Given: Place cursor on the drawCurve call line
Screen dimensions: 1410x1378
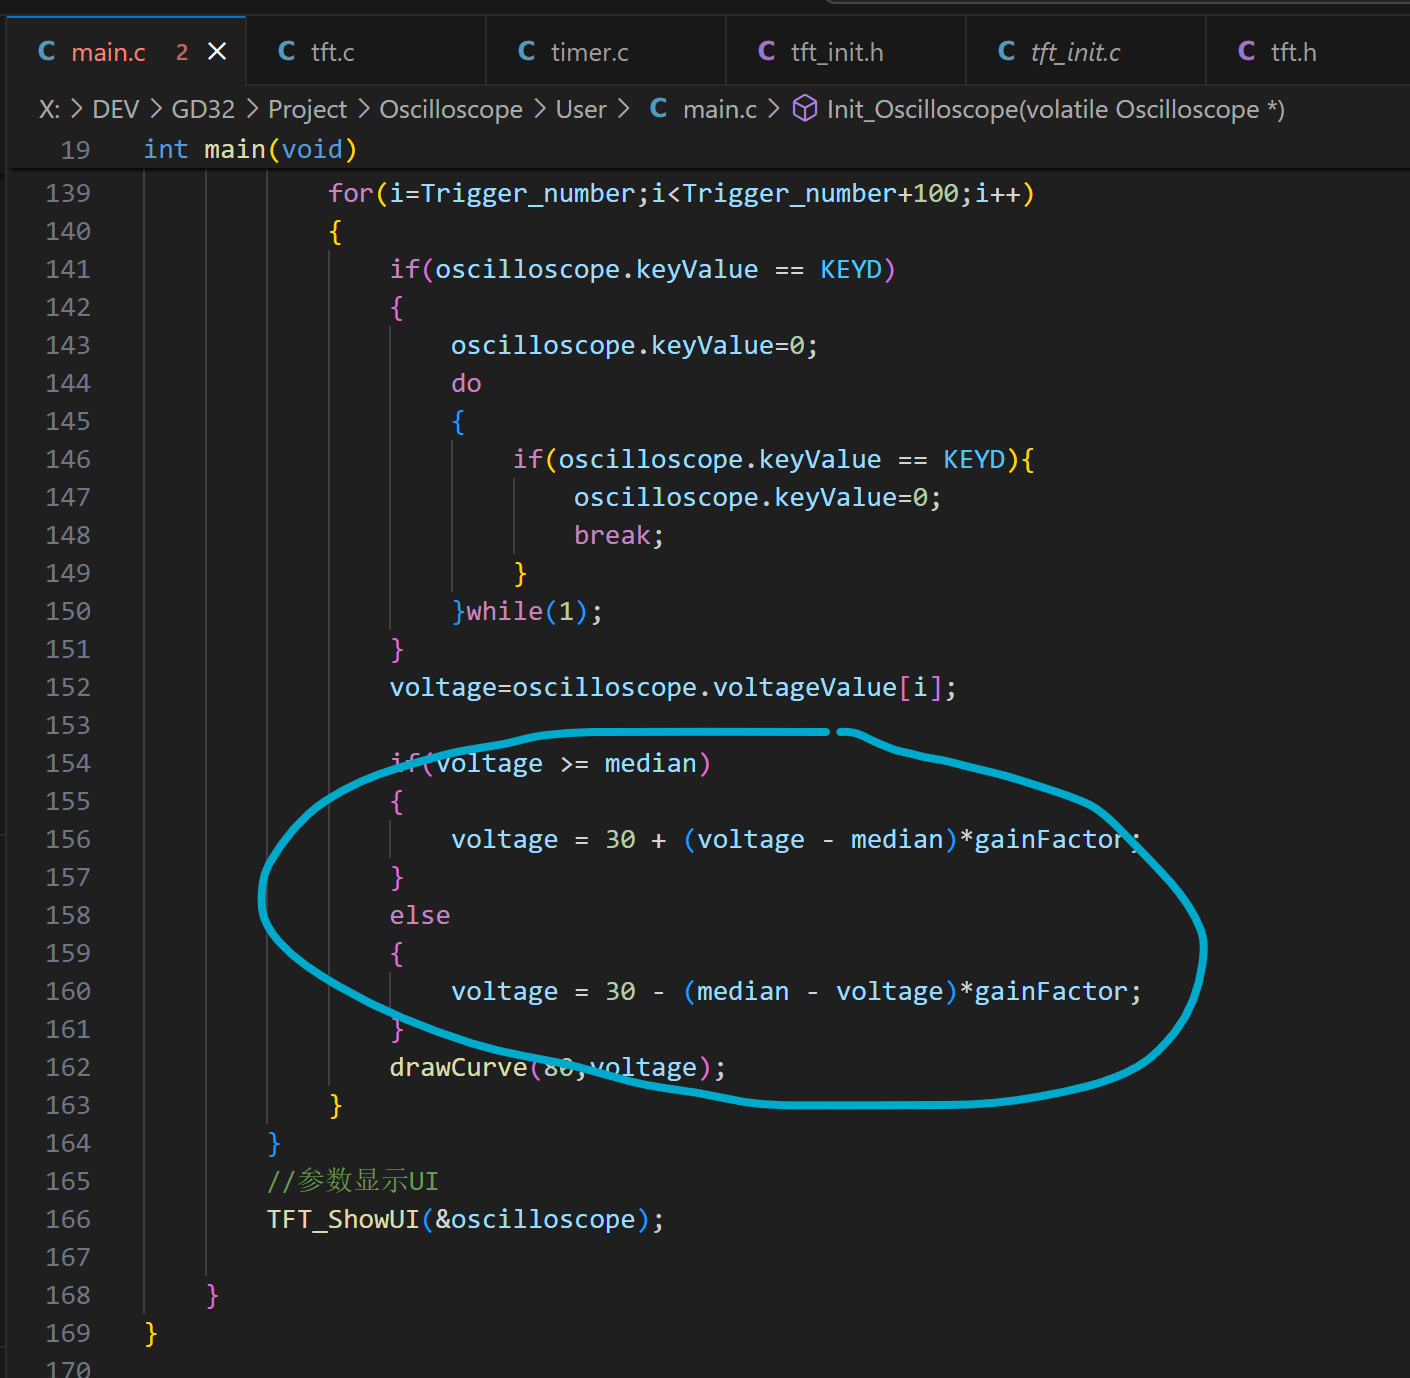Looking at the screenshot, I should [x=457, y=1068].
